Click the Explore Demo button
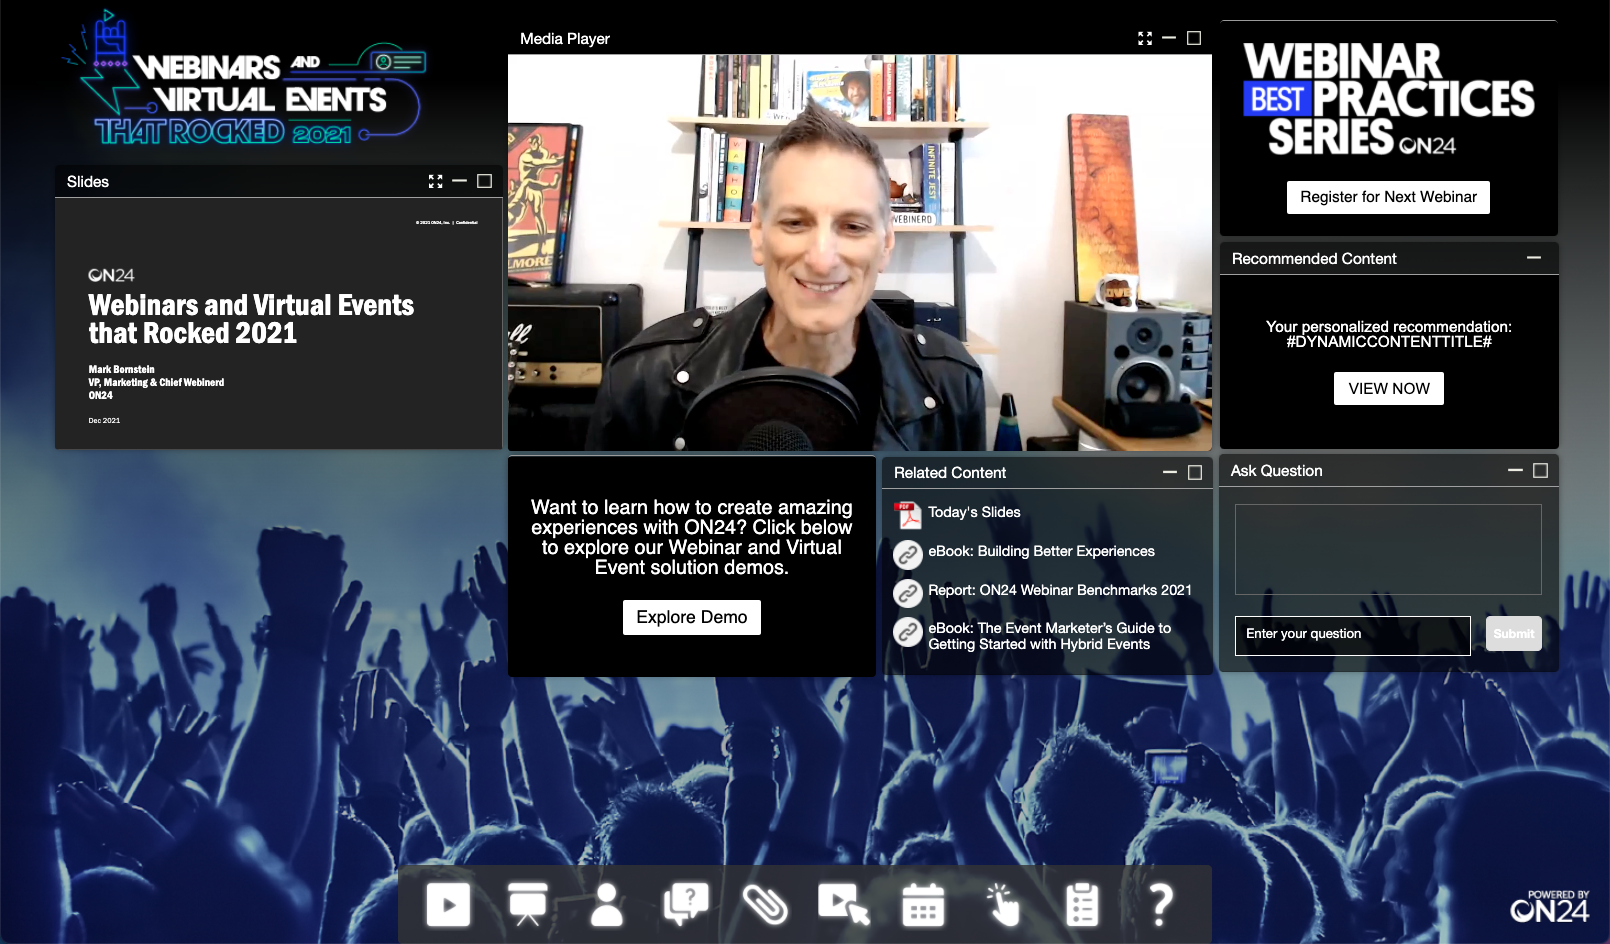Image resolution: width=1610 pixels, height=944 pixels. 692,617
